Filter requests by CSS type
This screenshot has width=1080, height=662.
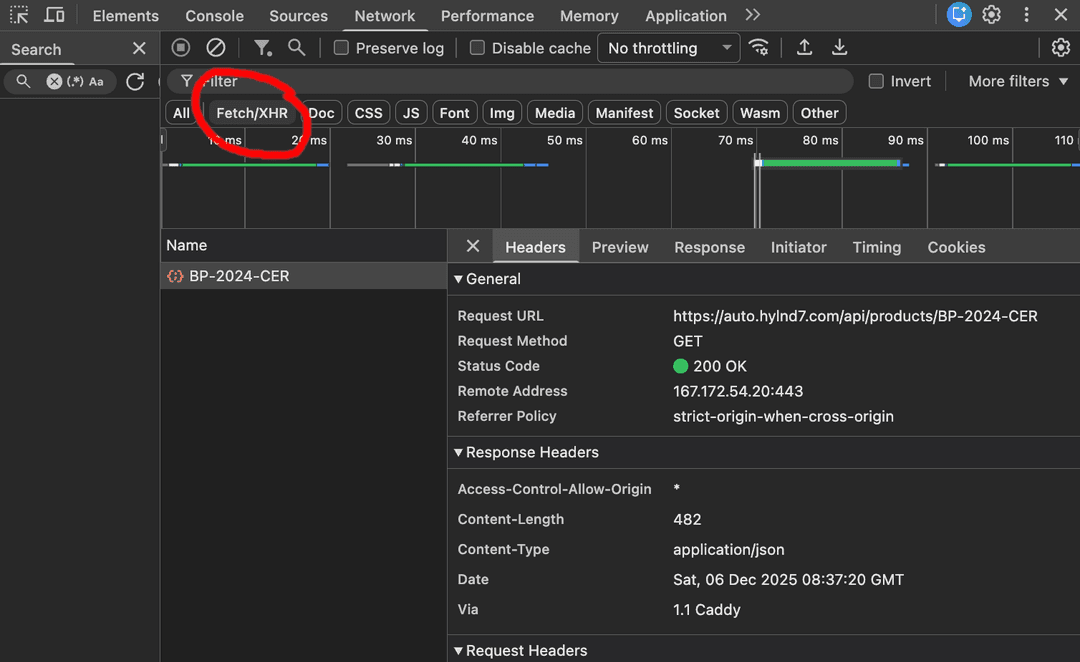[368, 113]
